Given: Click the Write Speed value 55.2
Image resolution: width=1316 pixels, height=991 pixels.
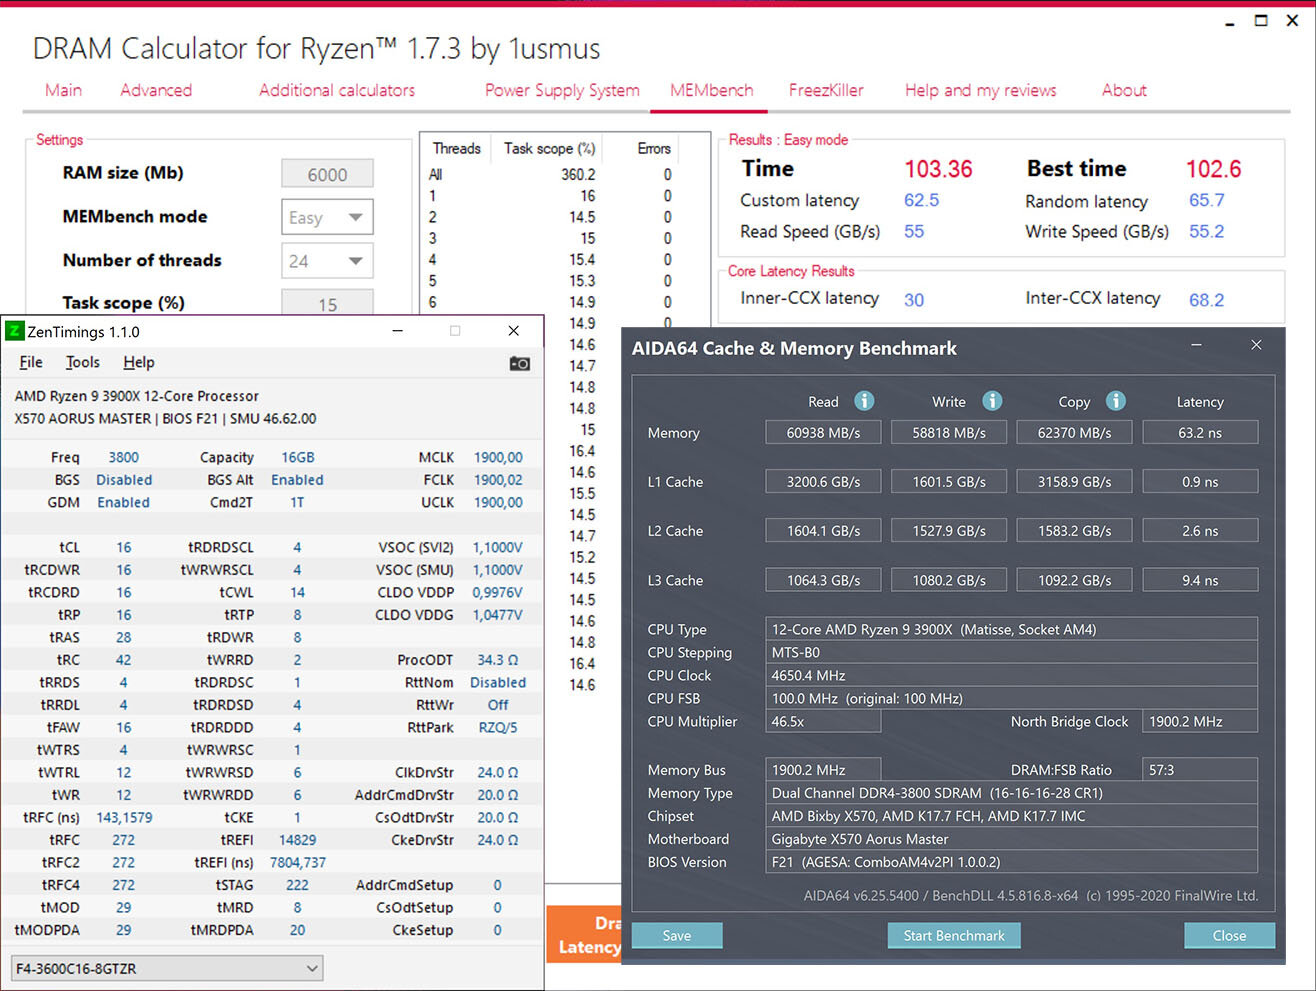Looking at the screenshot, I should (x=1206, y=231).
